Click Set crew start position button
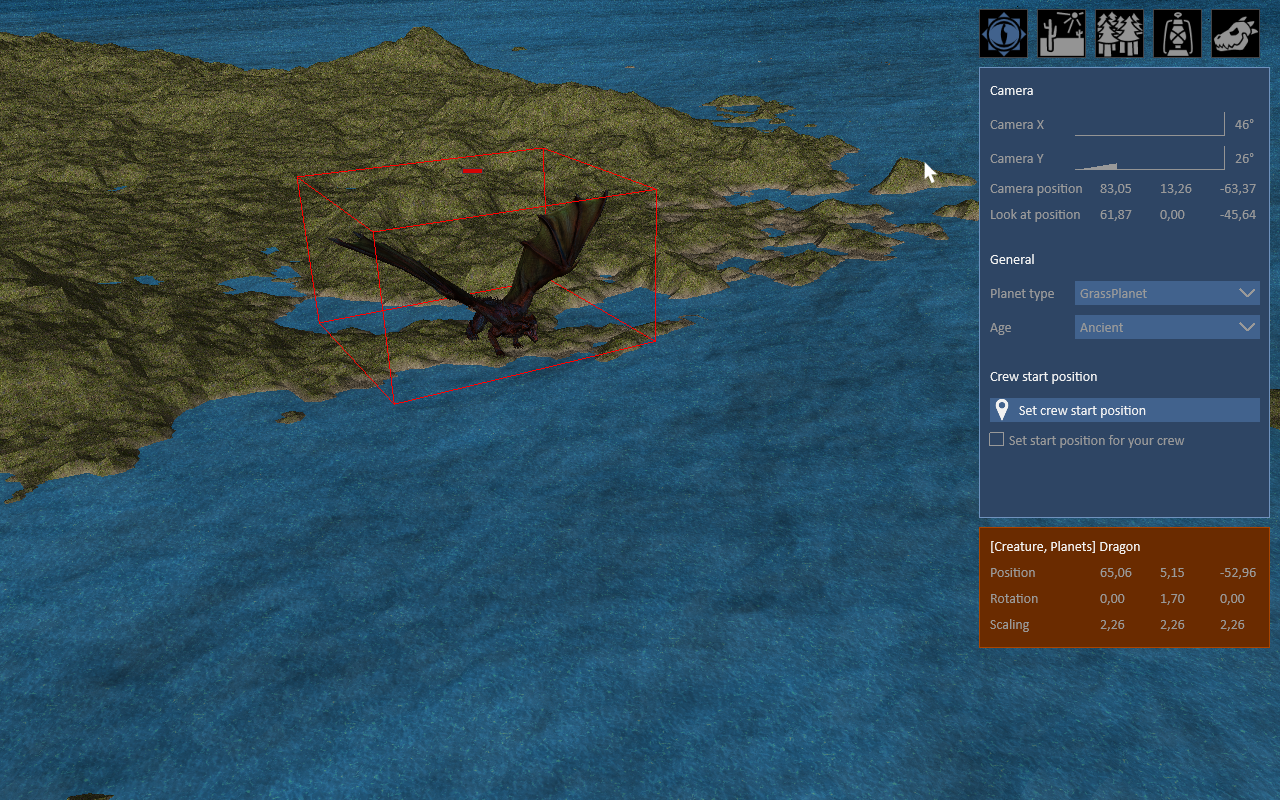Screen dimensions: 1280x800 (1125, 410)
